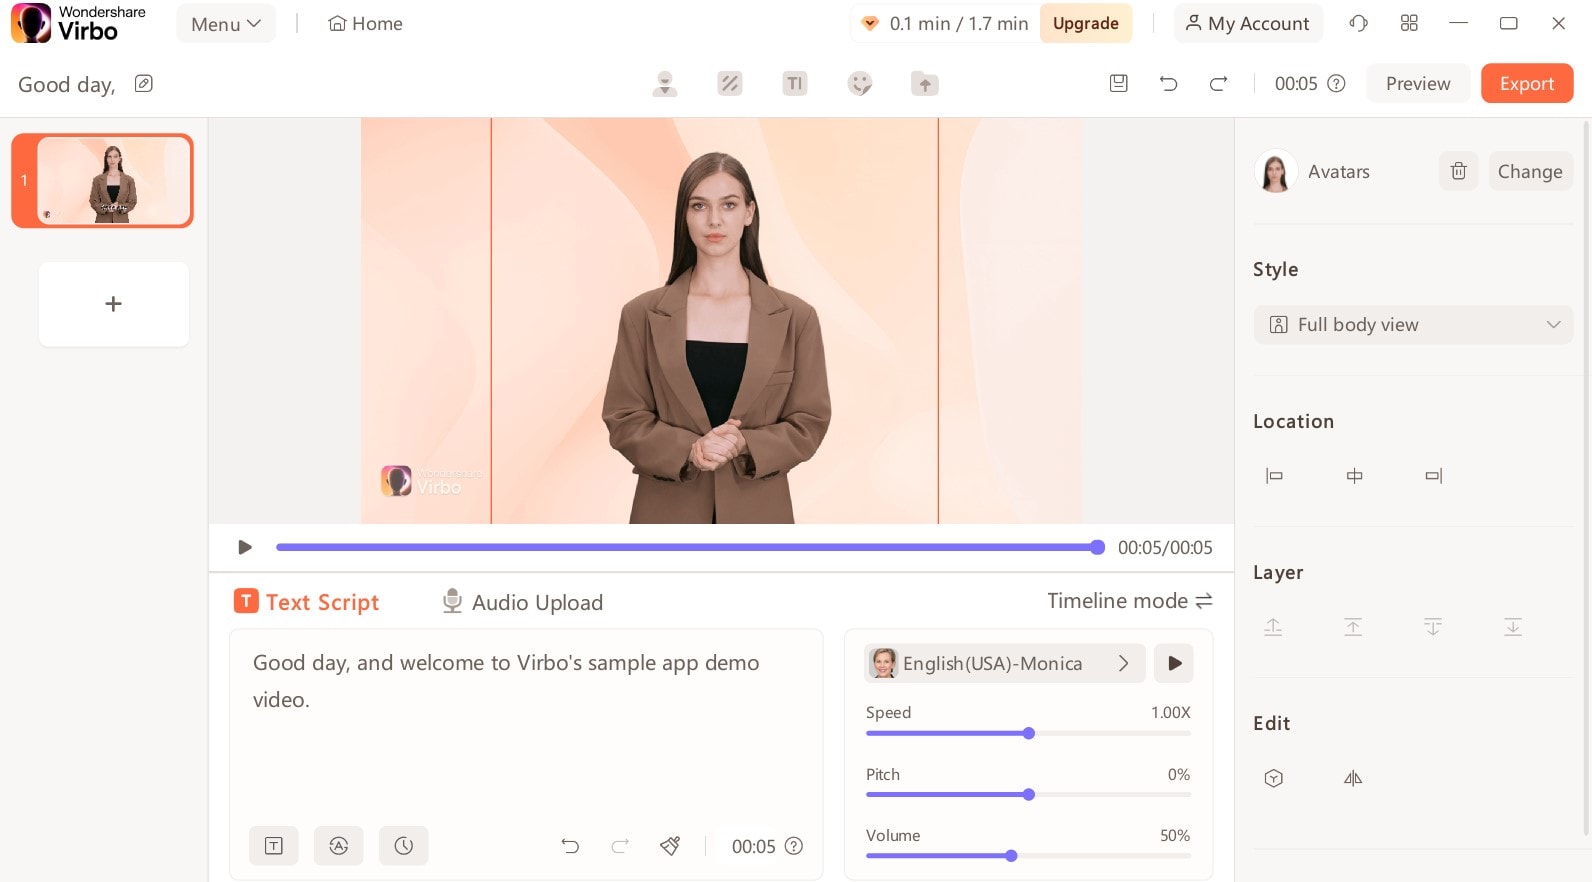
Task: Adjust the Volume slider
Action: pos(1028,856)
